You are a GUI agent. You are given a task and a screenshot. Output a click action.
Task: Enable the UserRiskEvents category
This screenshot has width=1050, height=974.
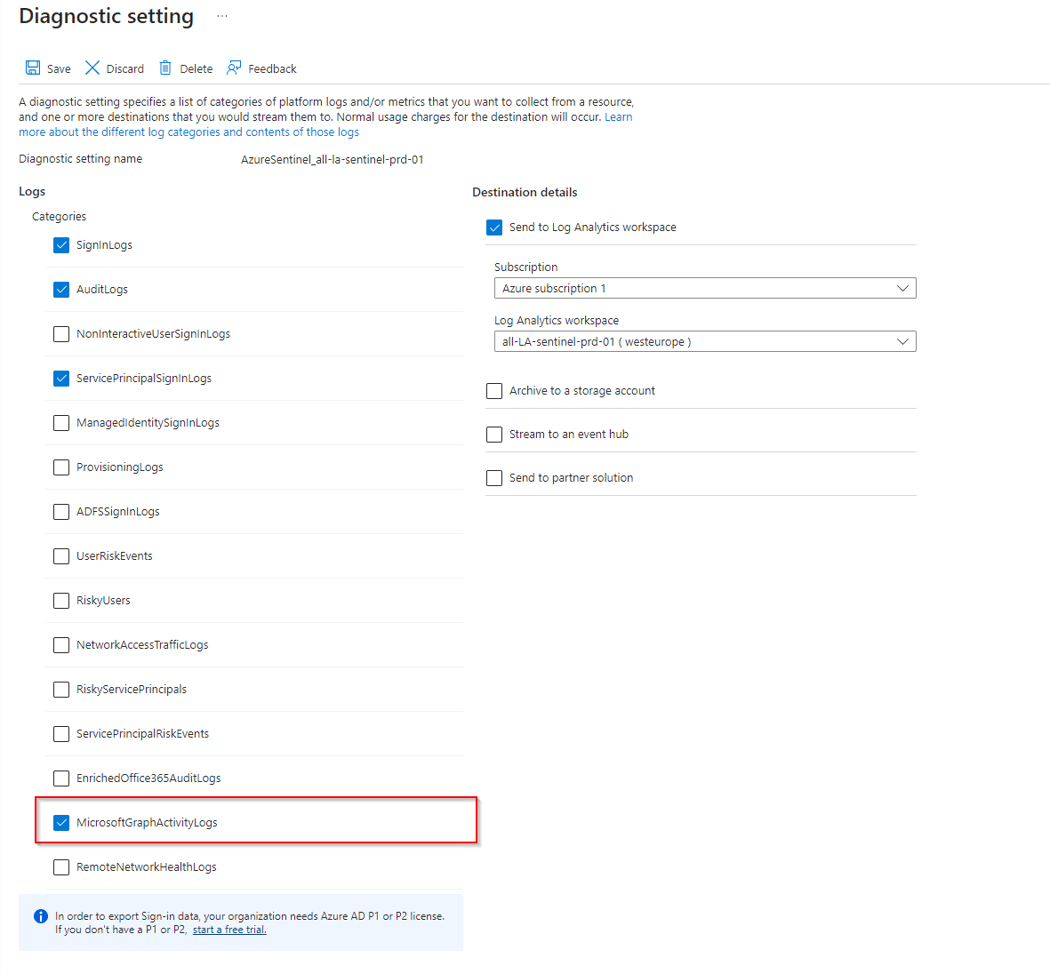coord(61,556)
